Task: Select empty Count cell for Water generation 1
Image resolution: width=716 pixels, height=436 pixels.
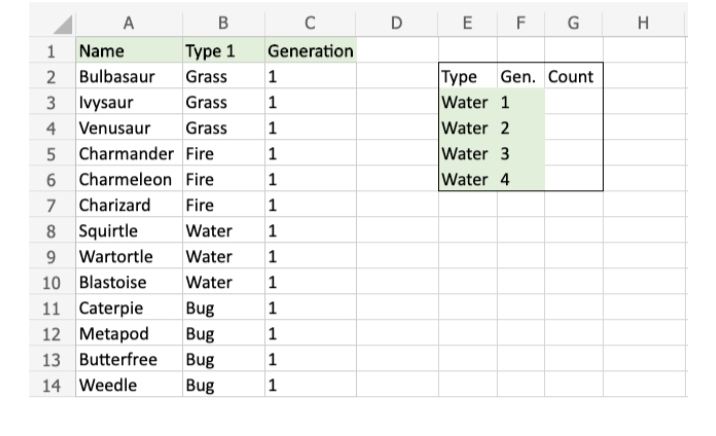Action: (x=573, y=101)
